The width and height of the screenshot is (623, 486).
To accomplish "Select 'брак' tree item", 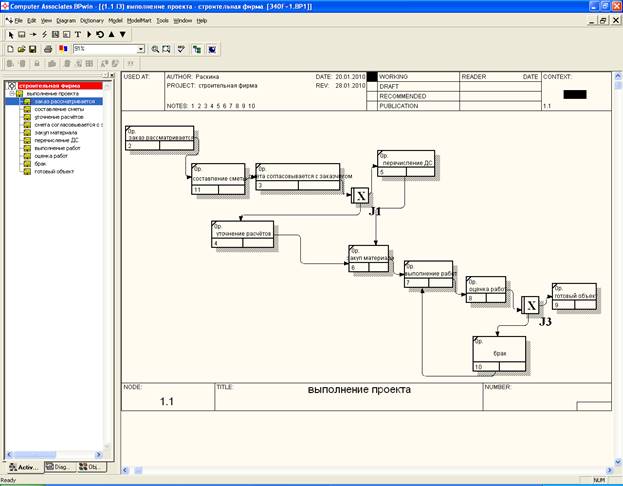I will (40, 164).
